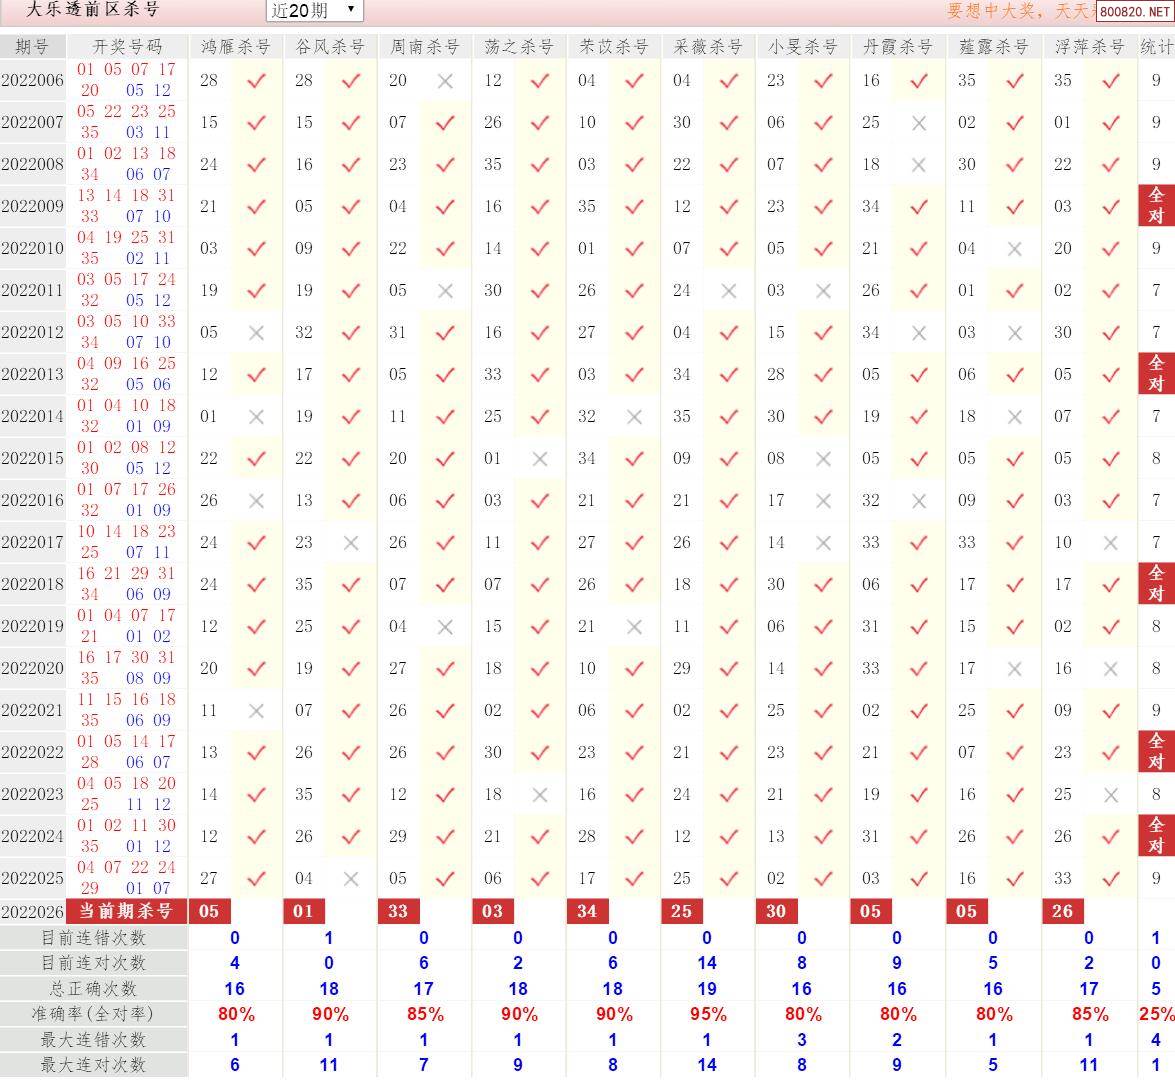The image size is (1175, 1080).
Task: Click the checkmark for 鸿雁杀号 in row 2022006
Action: click(x=256, y=81)
